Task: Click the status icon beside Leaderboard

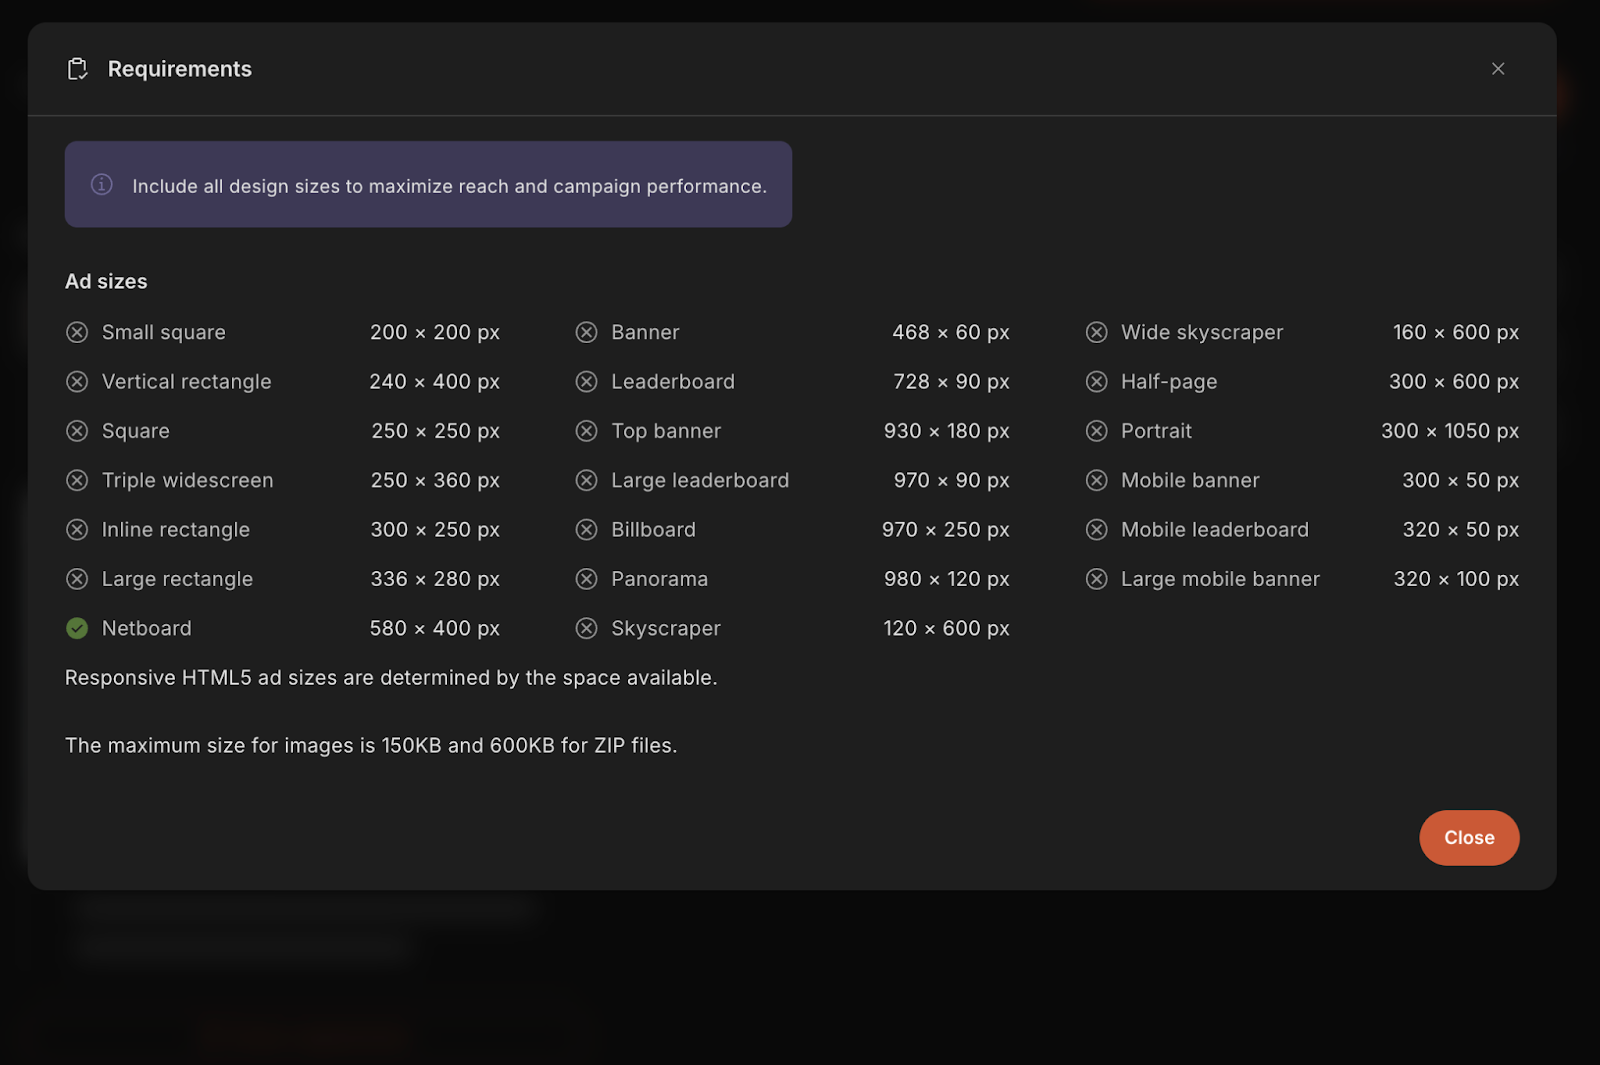Action: click(587, 382)
